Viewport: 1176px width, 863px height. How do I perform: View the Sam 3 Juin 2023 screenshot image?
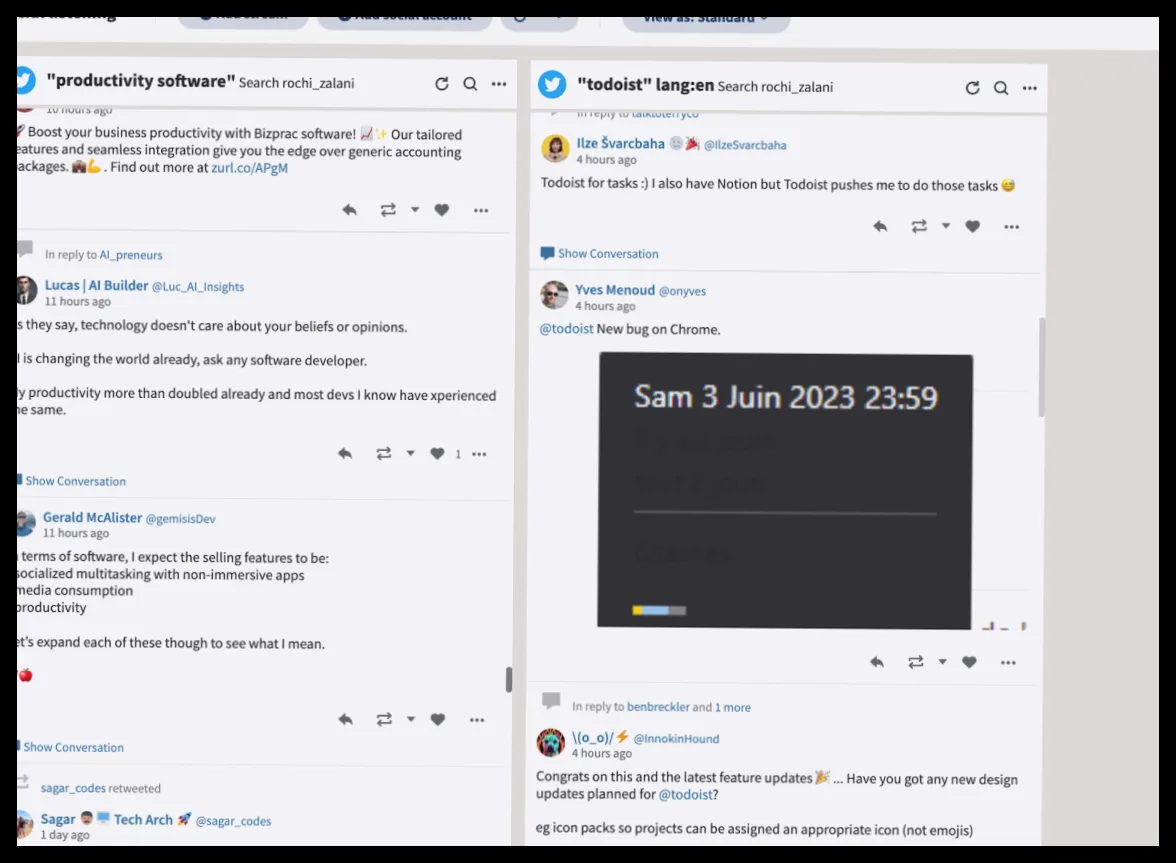784,490
